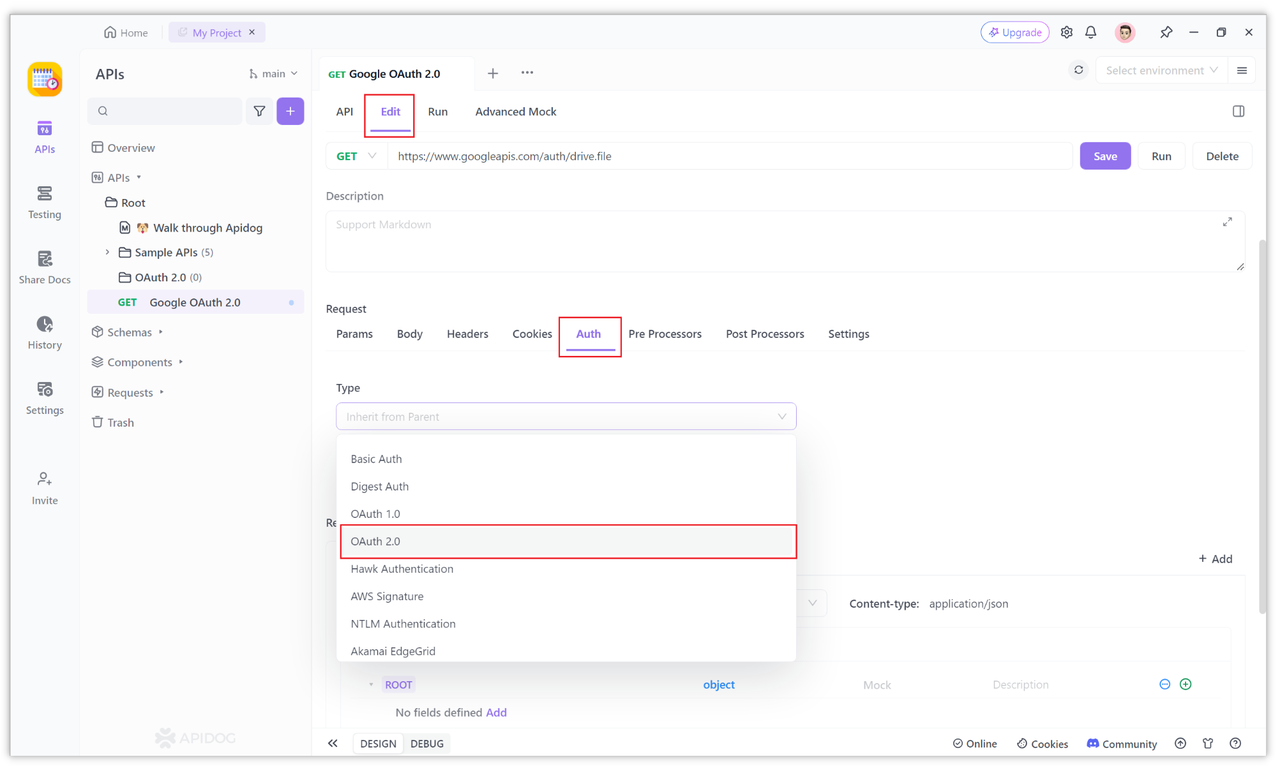
Task: Collapse the sidebar with double chevron icon
Action: point(333,743)
